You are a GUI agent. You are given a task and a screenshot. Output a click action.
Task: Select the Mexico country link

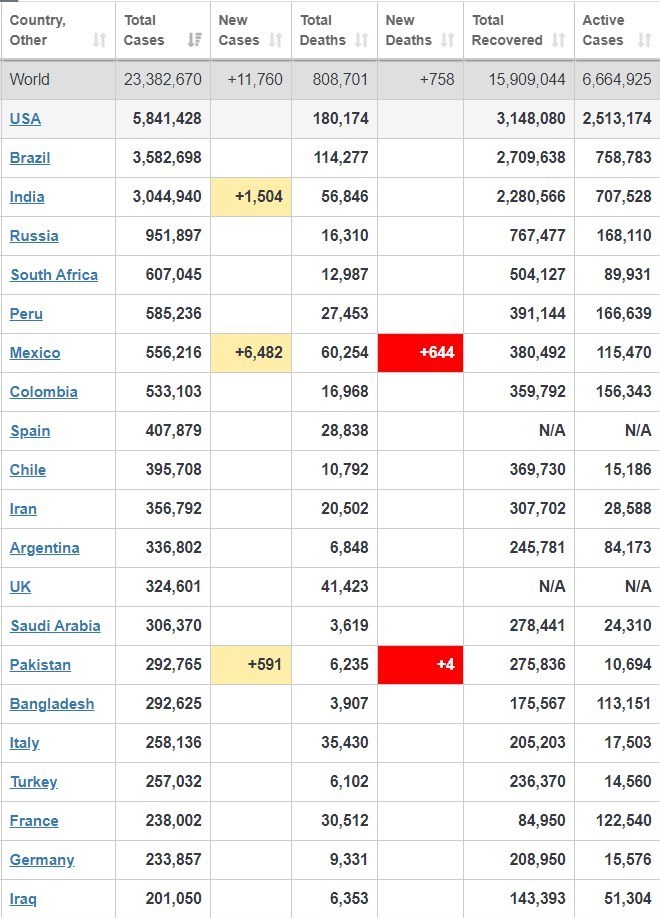pos(35,353)
